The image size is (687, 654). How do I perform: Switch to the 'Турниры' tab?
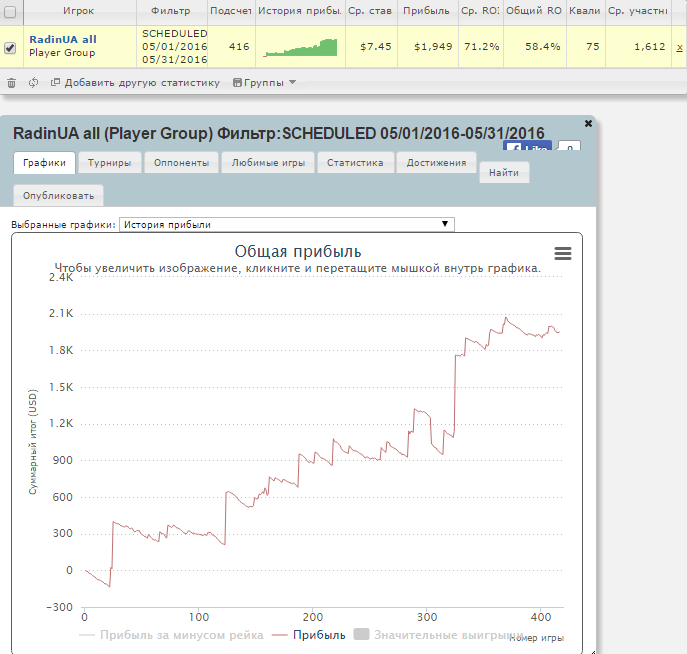(110, 163)
